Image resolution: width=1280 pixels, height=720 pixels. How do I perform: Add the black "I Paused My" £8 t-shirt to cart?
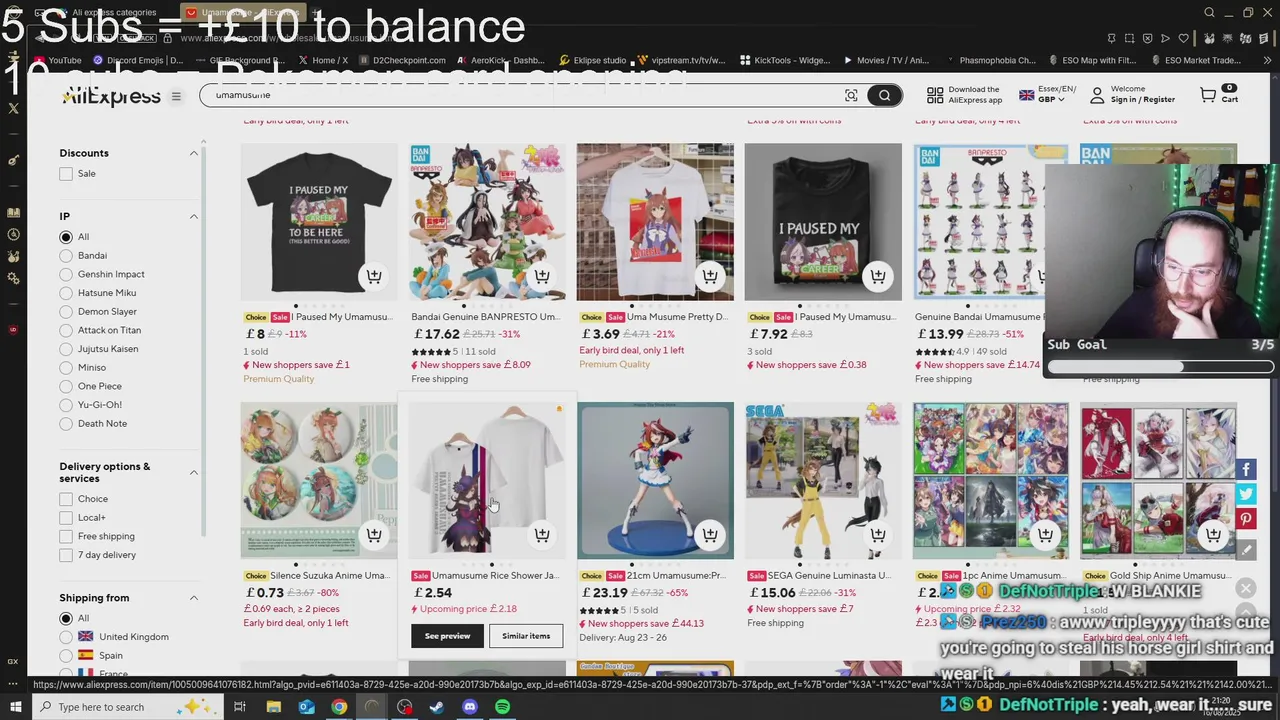point(374,276)
